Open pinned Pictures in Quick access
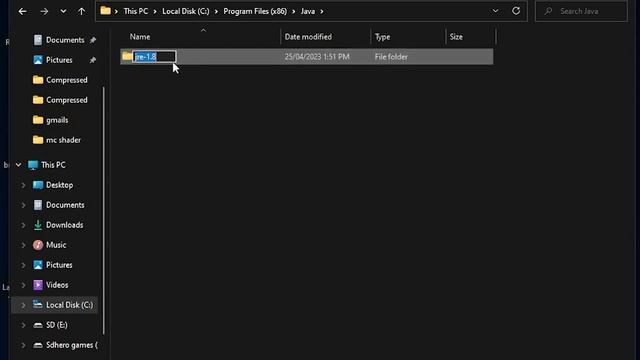640x360 pixels. pos(59,60)
